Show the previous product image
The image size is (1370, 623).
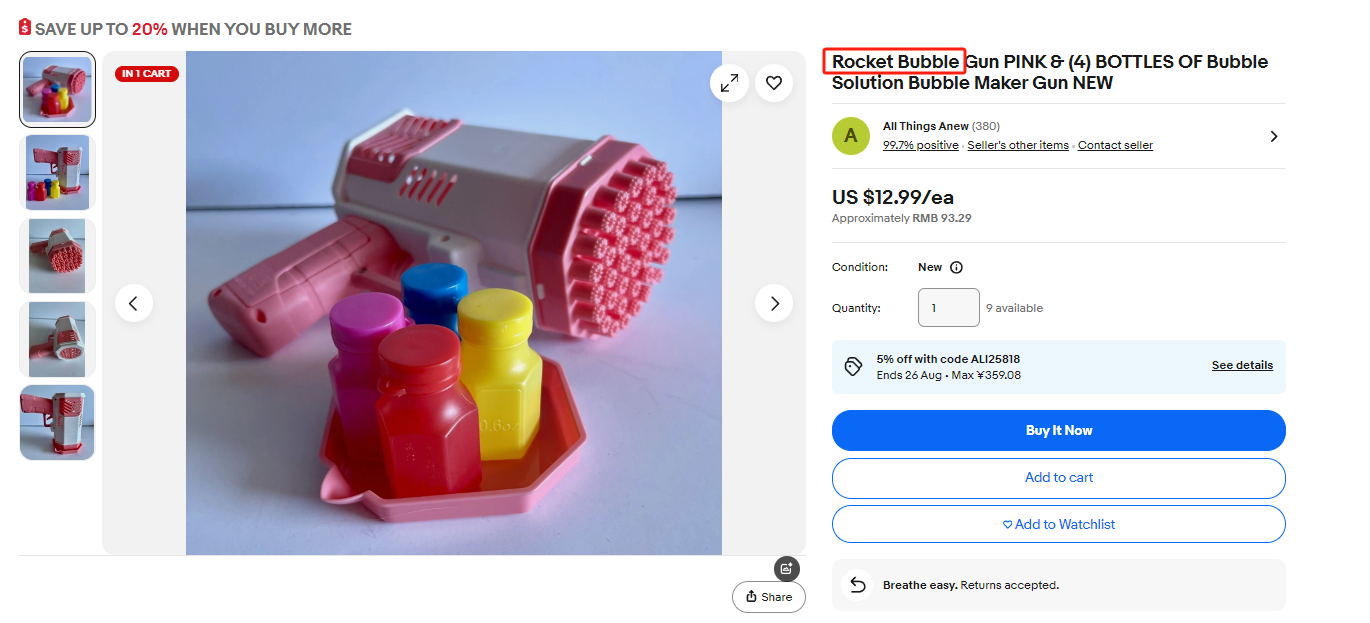[x=134, y=303]
